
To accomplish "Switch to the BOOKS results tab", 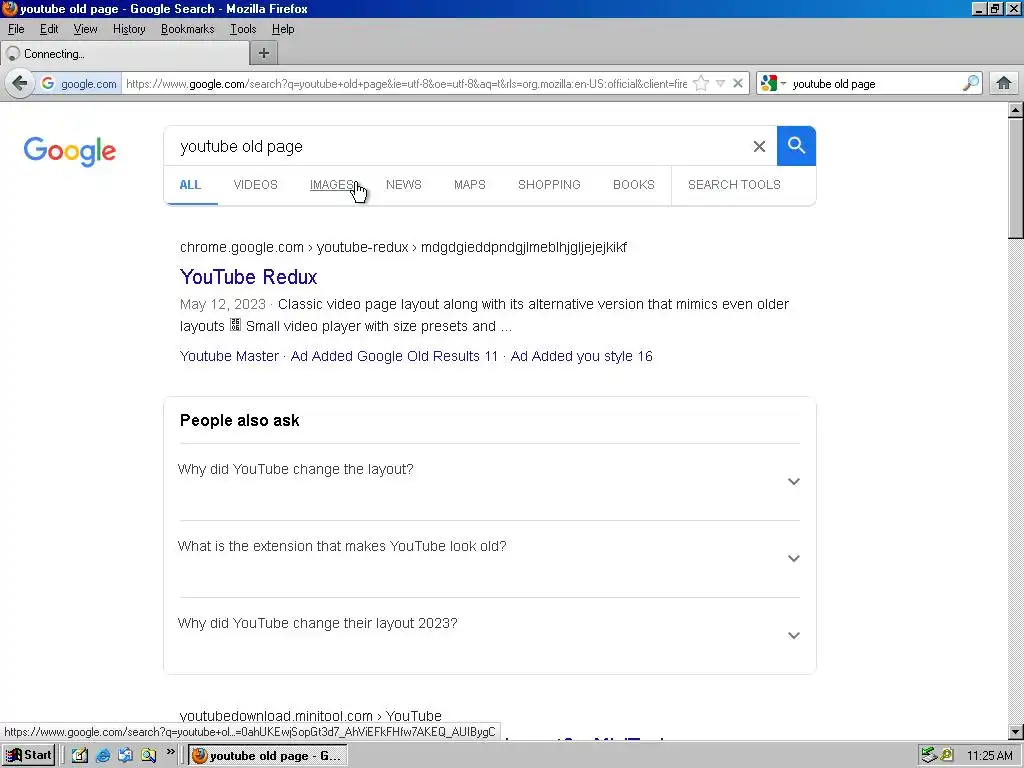I will pyautogui.click(x=633, y=185).
